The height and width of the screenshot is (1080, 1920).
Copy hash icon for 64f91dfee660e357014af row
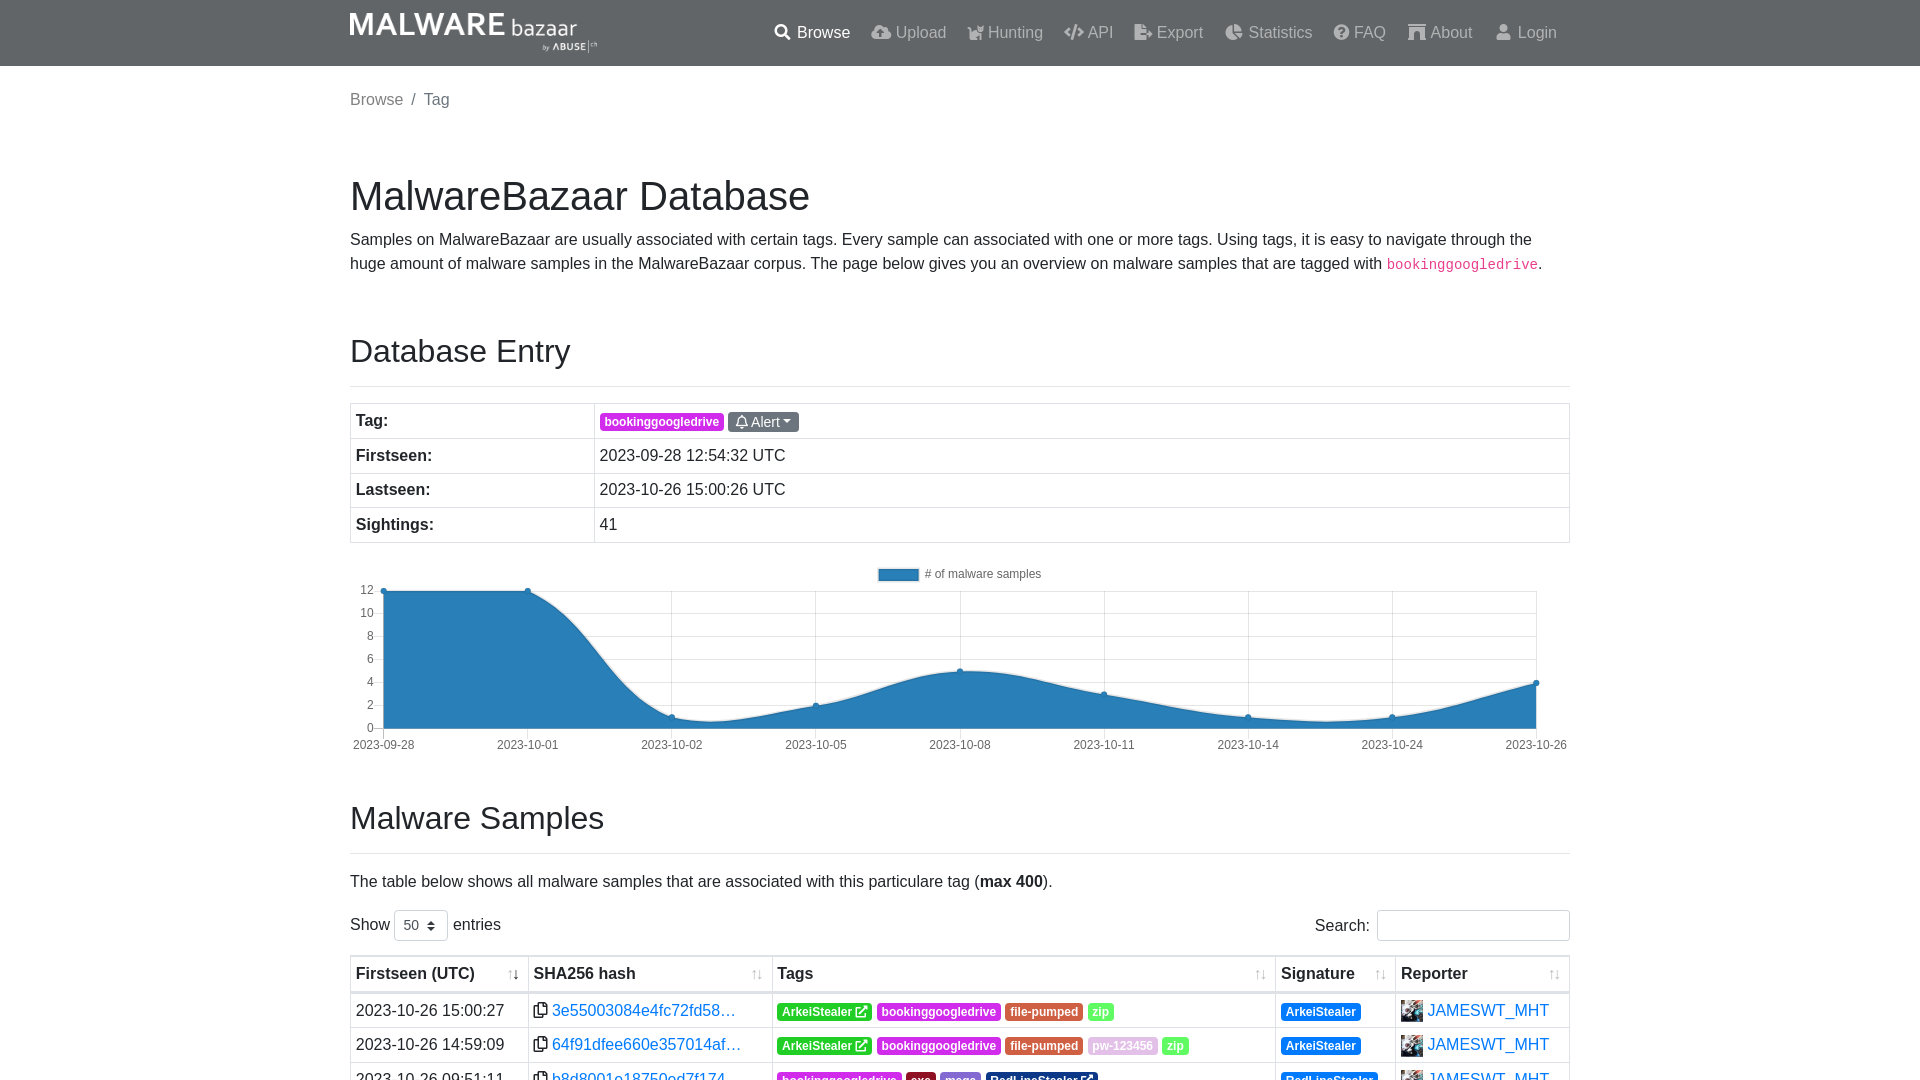(540, 1044)
